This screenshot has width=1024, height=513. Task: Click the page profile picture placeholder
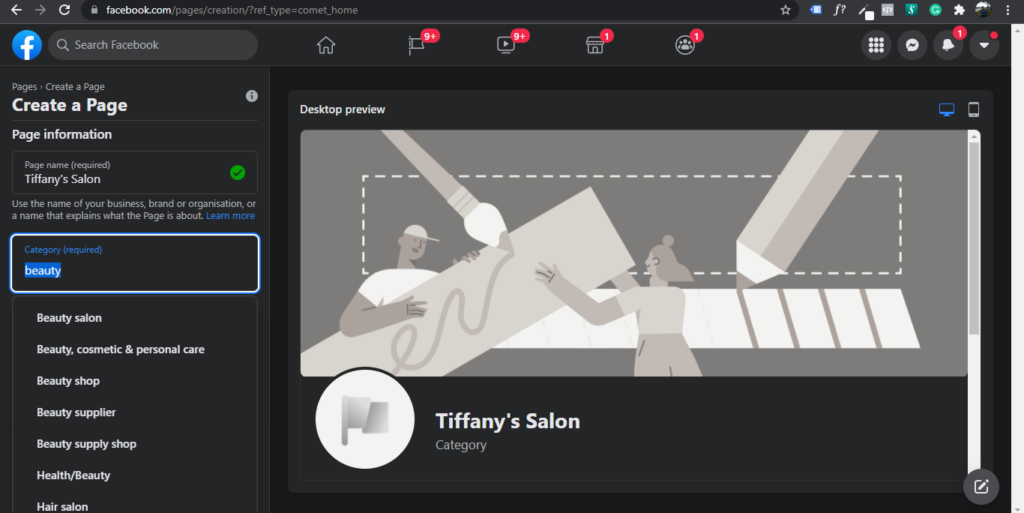click(364, 419)
